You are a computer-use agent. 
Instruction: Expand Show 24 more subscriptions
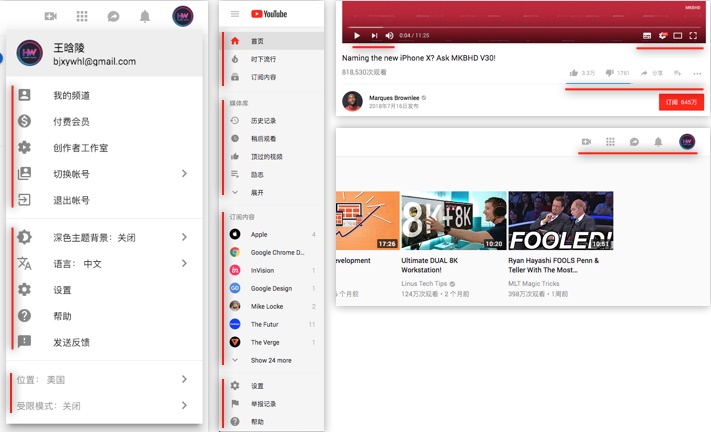273,360
